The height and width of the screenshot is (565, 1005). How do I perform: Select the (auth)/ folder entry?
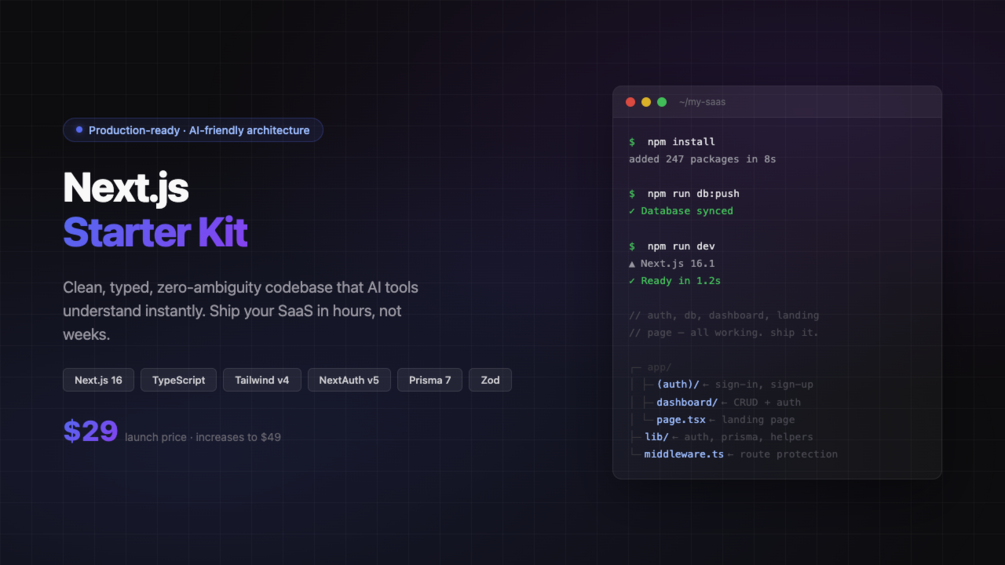point(678,384)
